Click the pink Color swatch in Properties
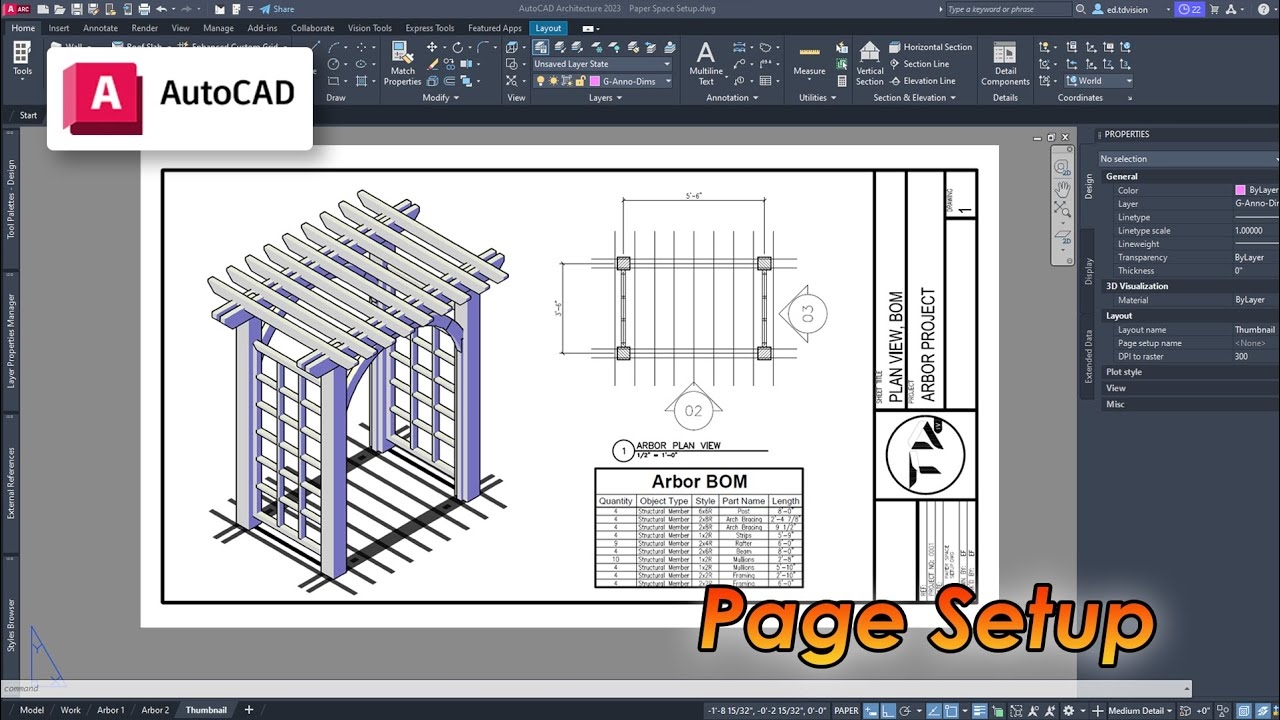1280x720 pixels. point(1240,190)
